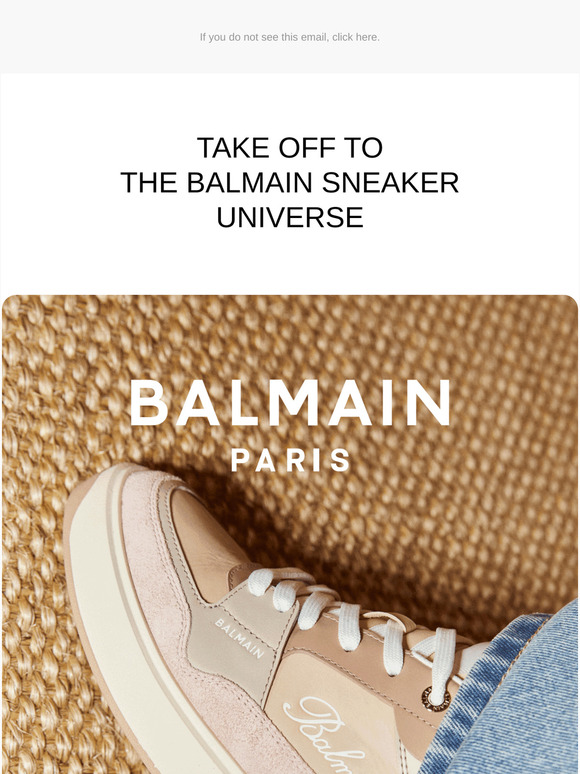Click the letter B of the BALMAIN logo
The height and width of the screenshot is (774, 580).
point(149,403)
